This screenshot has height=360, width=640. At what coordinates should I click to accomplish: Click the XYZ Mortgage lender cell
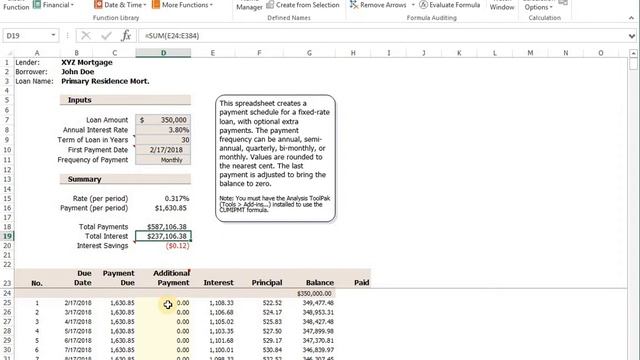coord(87,62)
